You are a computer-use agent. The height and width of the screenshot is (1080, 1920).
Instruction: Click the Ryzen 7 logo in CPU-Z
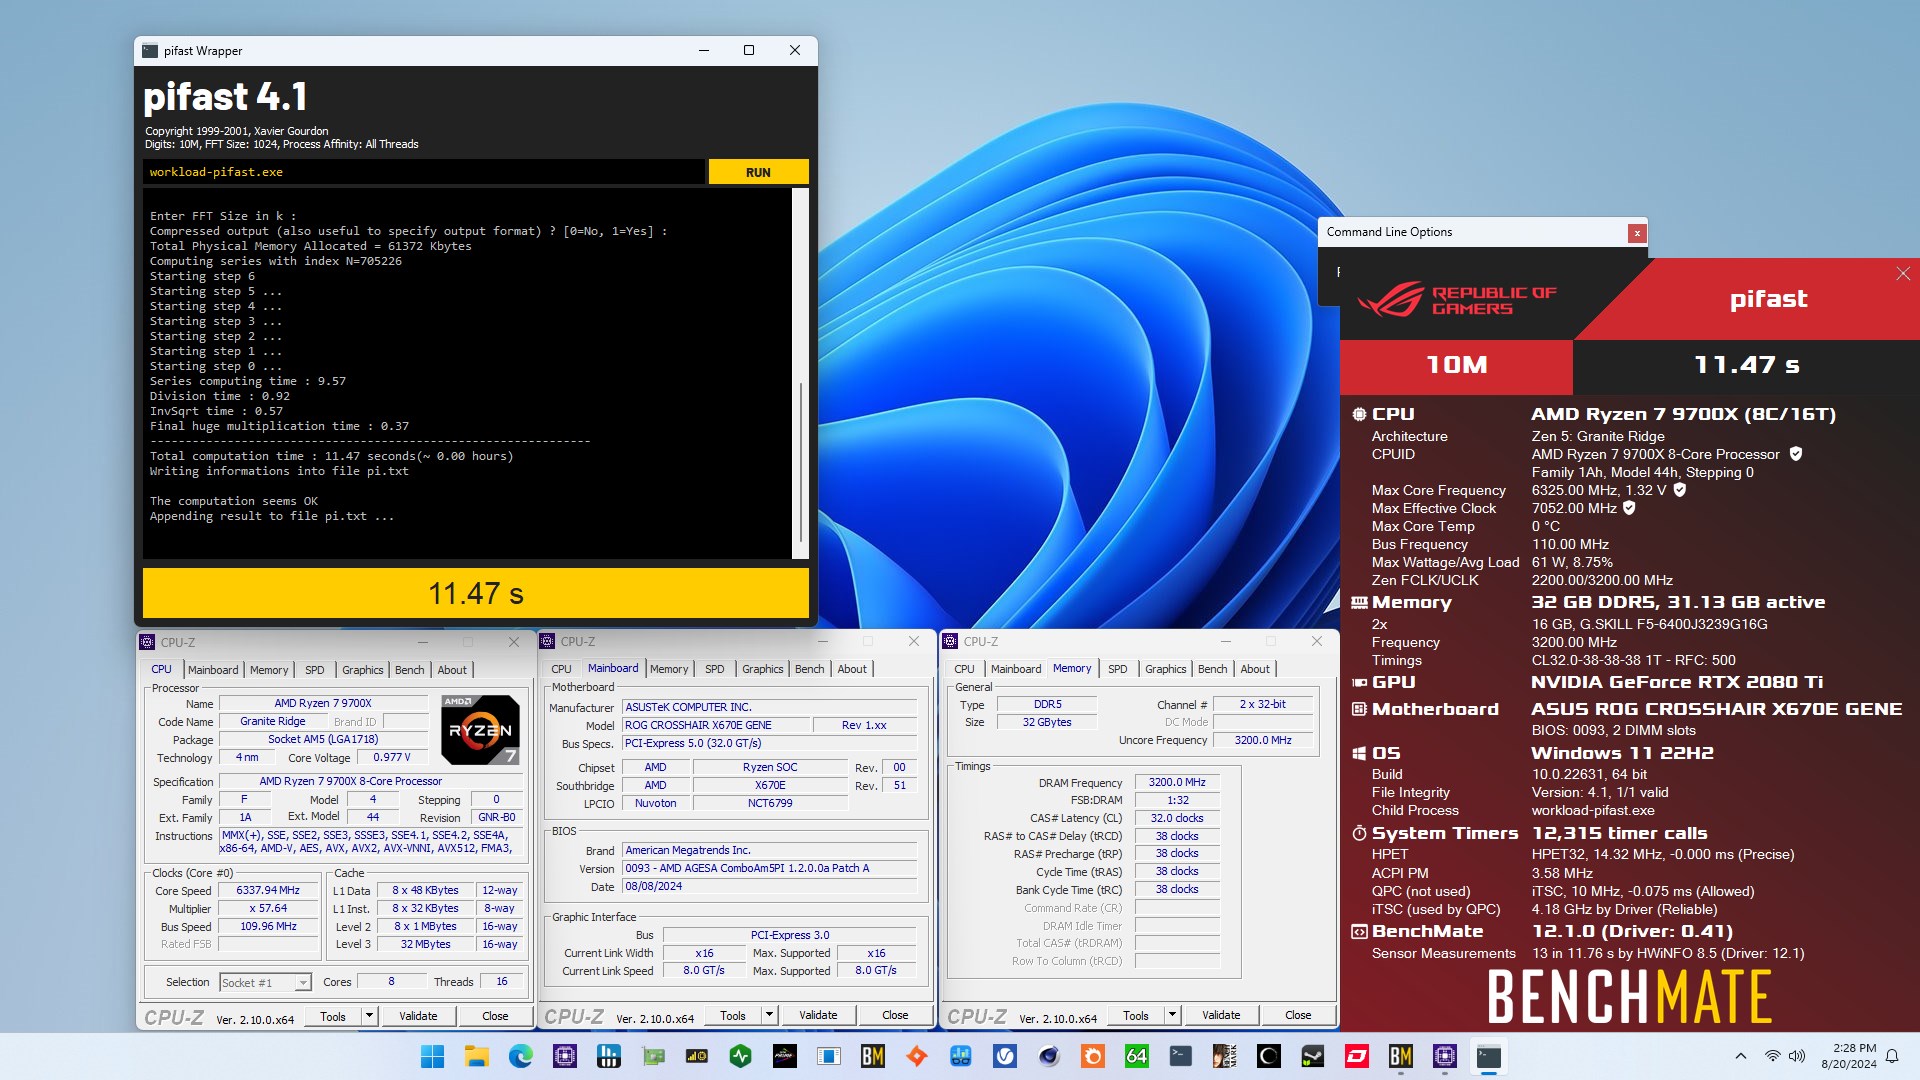481,730
